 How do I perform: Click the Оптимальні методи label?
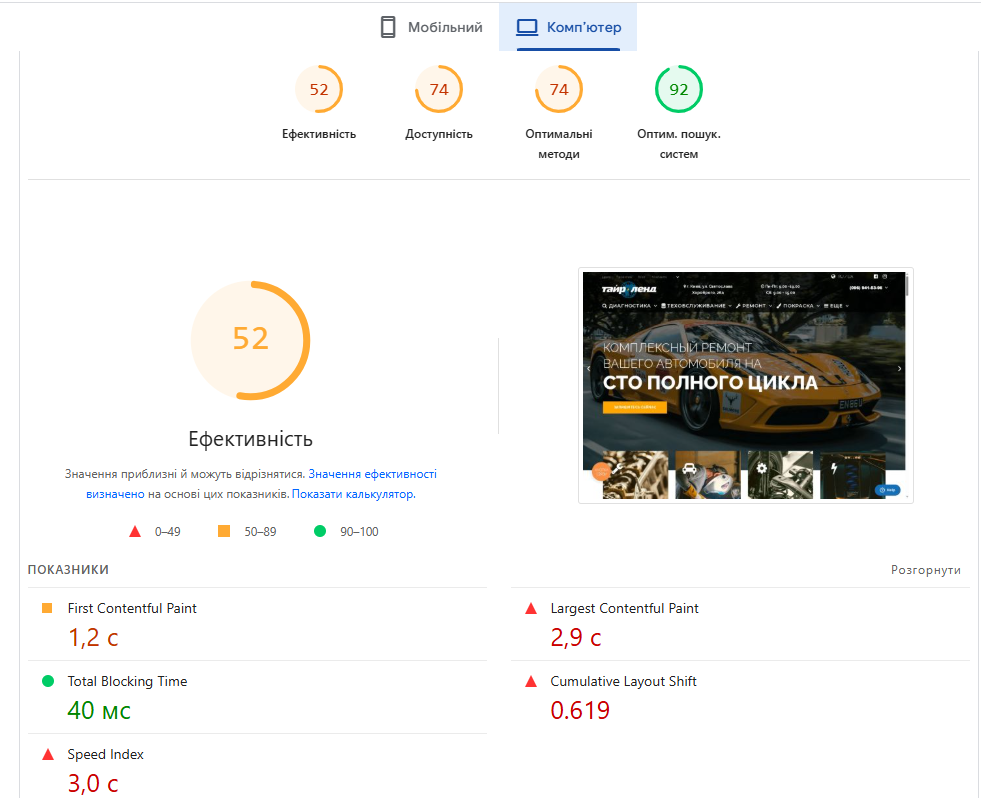559,144
